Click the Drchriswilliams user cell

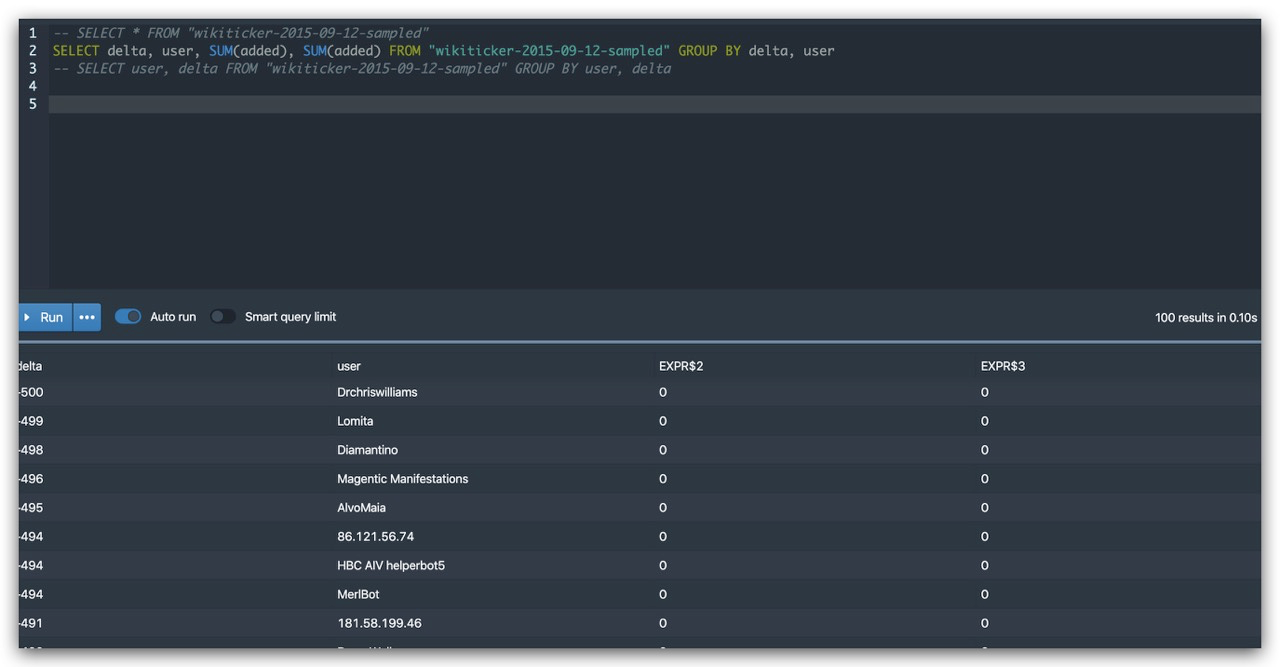(377, 392)
